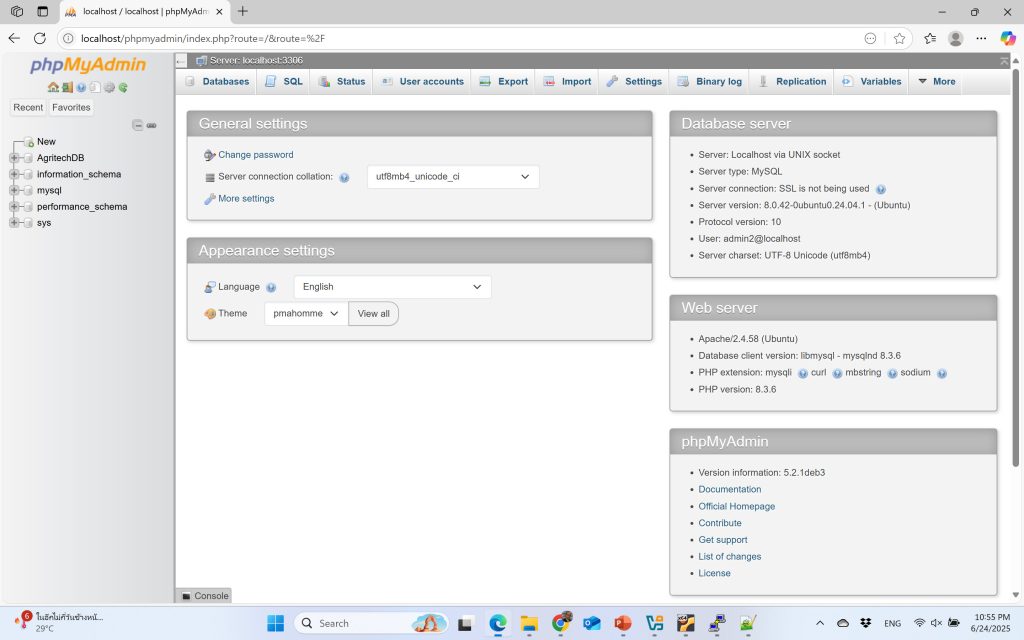Screen dimensions: 1024x640
Task: Open the More dropdown in top menu
Action: [x=937, y=82]
